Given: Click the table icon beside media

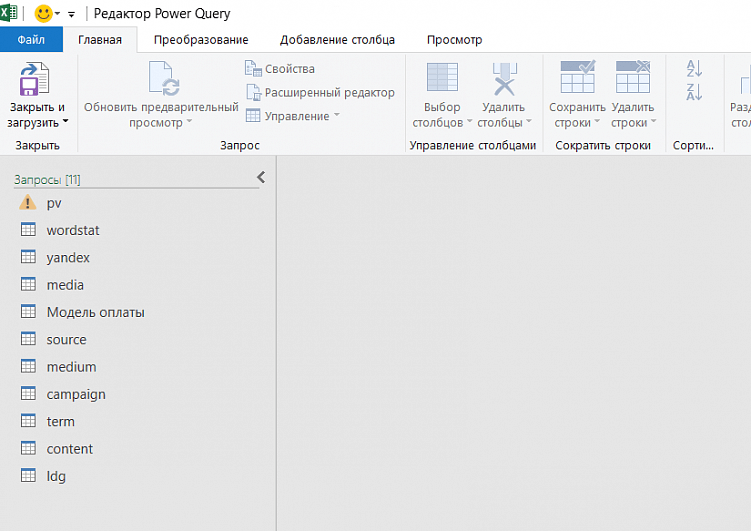Looking at the screenshot, I should pyautogui.click(x=28, y=284).
